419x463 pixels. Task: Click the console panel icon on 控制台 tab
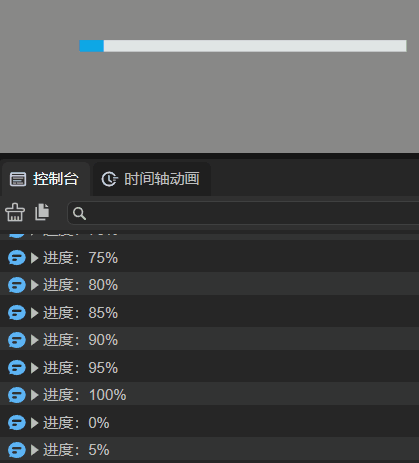[x=18, y=179]
